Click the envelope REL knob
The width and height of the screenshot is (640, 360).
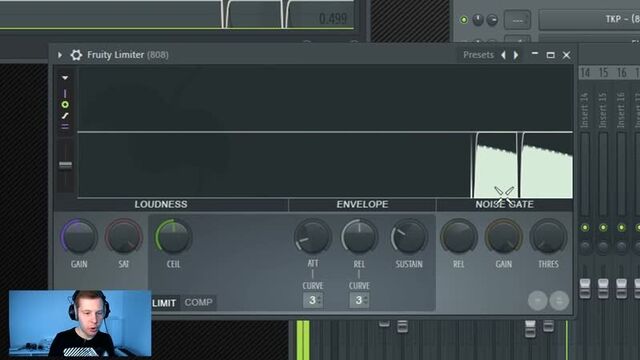pyautogui.click(x=359, y=236)
